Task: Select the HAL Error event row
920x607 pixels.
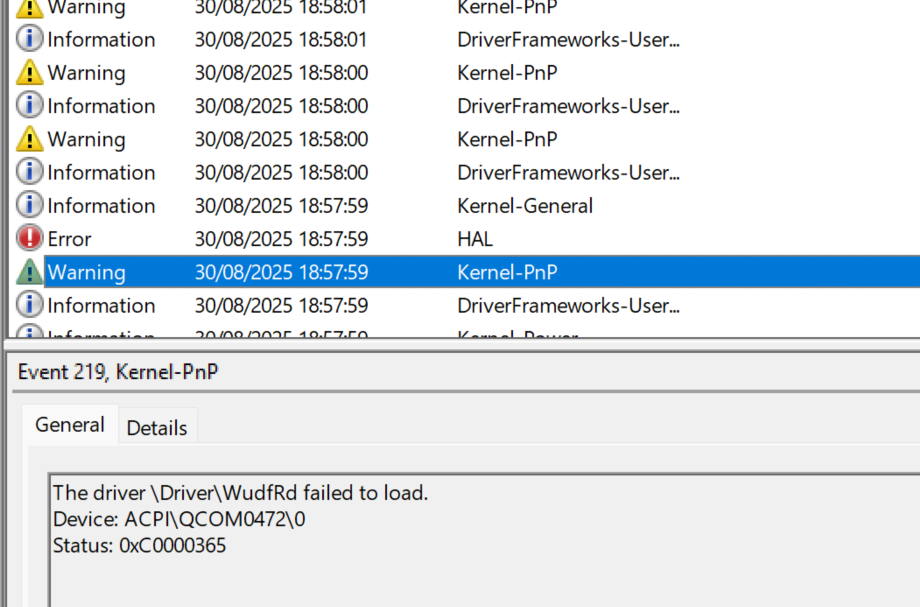Action: 300,238
